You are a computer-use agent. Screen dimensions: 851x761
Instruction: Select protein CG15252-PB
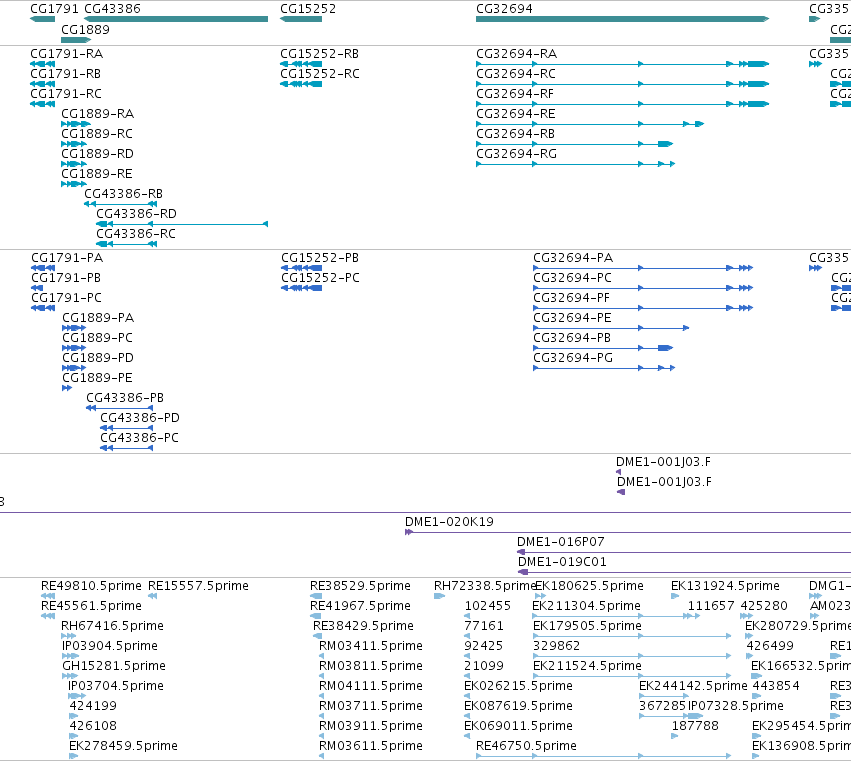pos(320,258)
